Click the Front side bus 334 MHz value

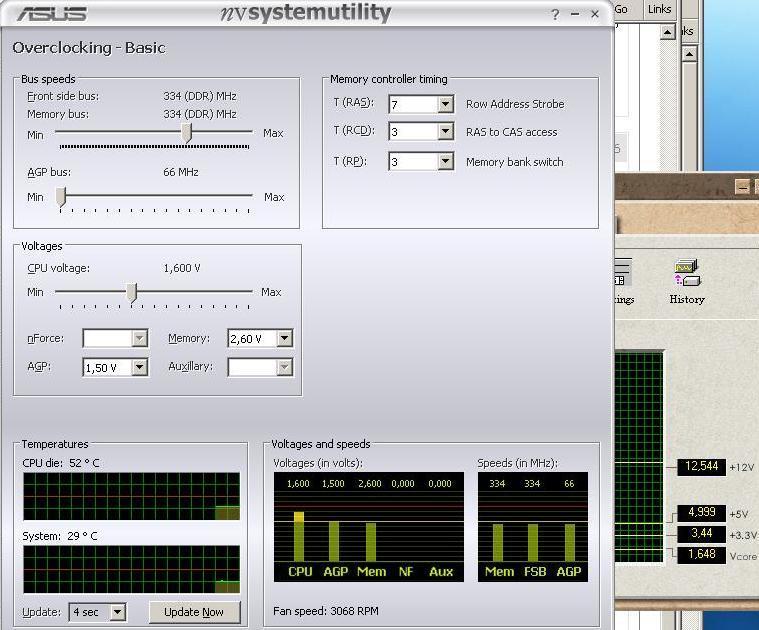[x=200, y=96]
